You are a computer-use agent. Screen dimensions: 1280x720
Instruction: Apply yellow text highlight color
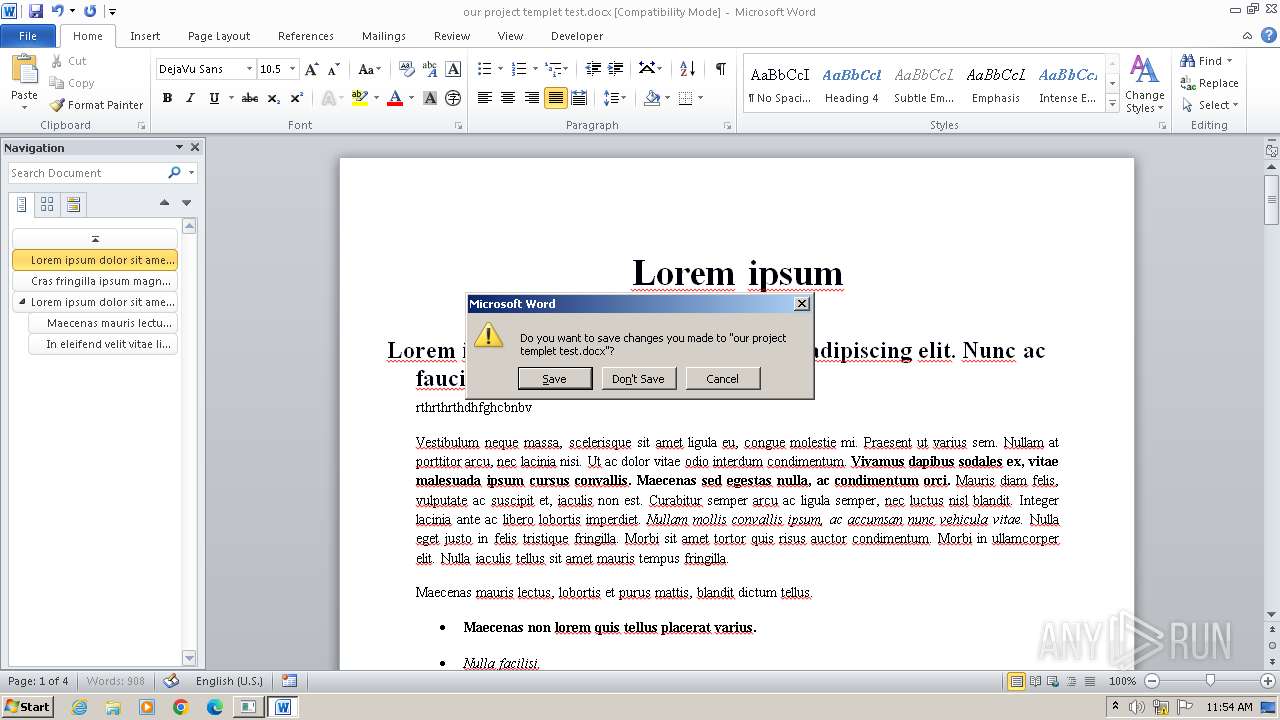[x=358, y=98]
